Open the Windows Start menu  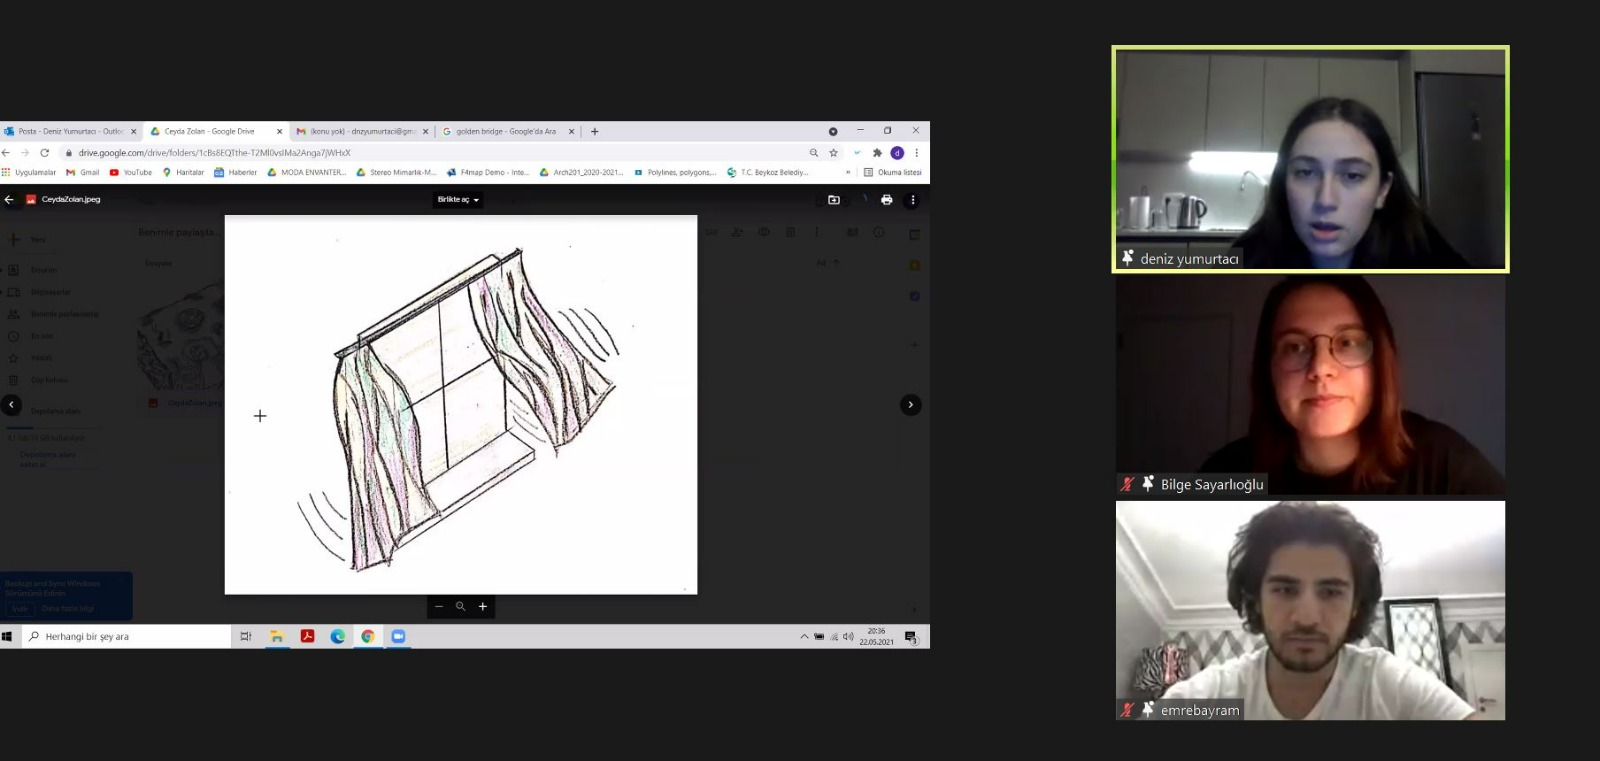7,636
